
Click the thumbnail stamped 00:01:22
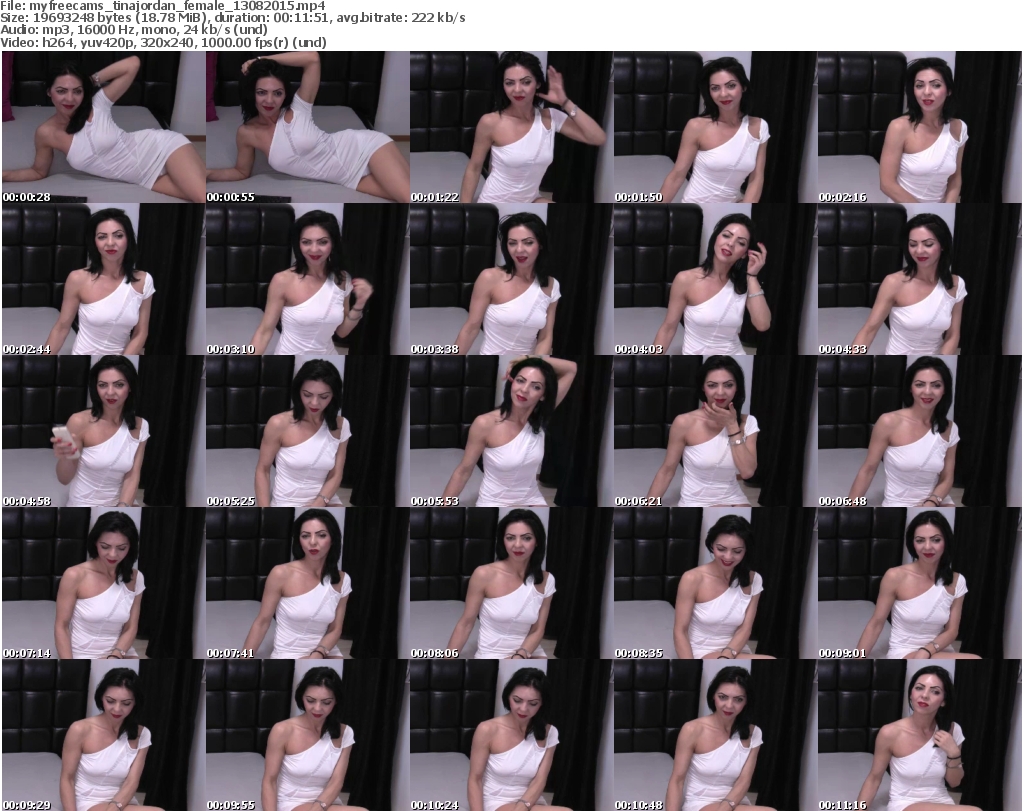point(511,127)
